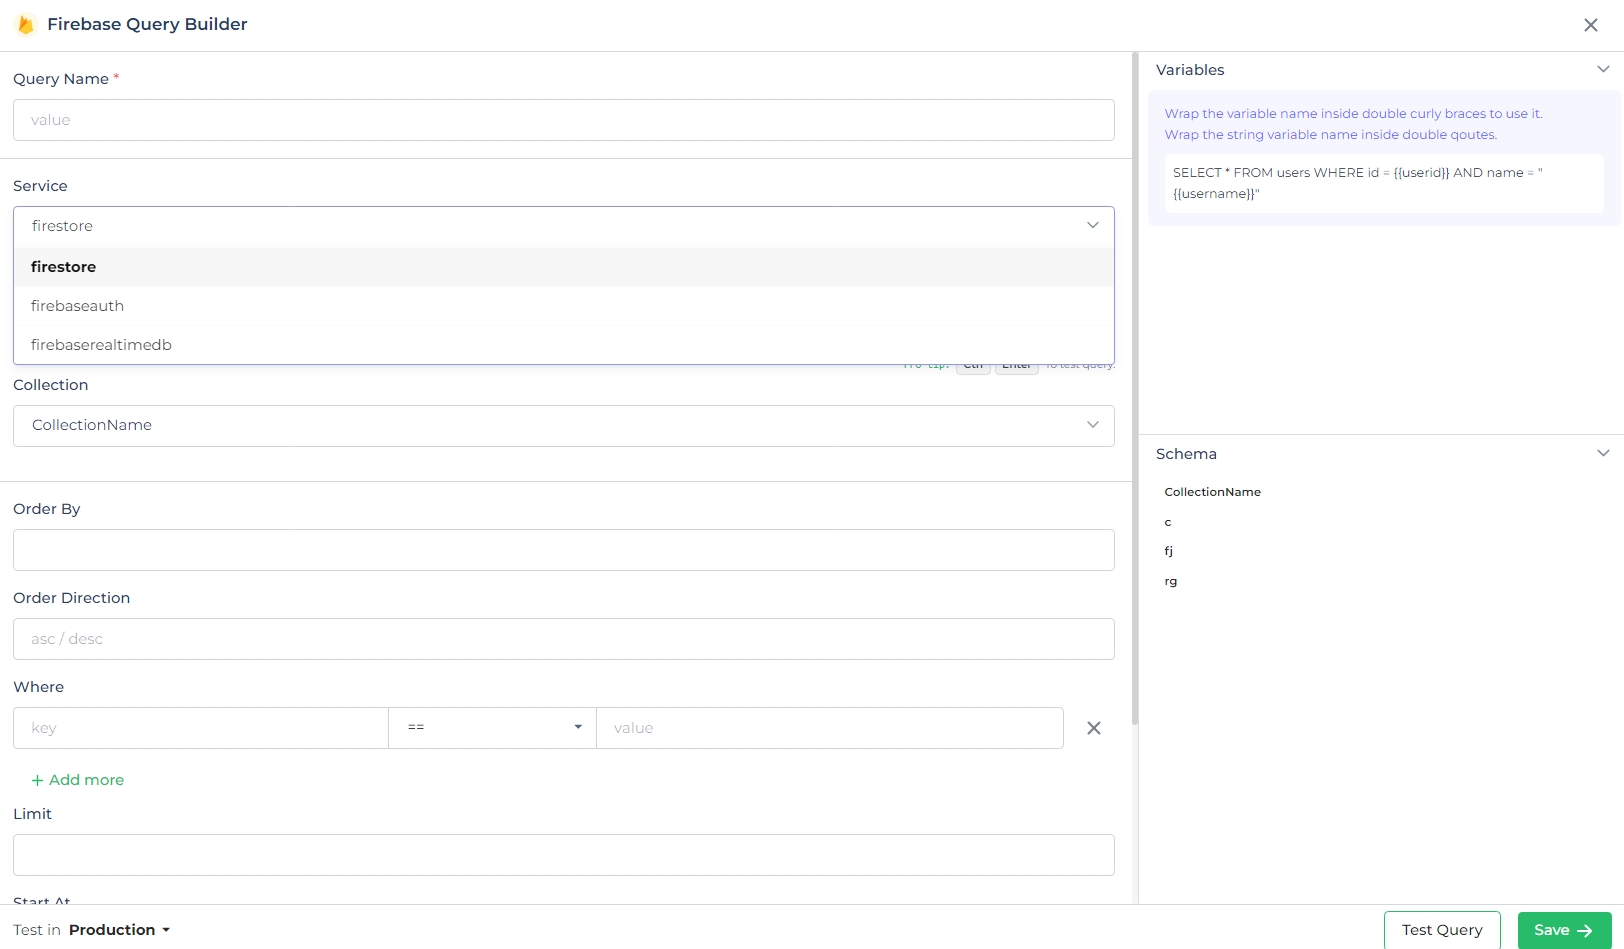Collapse the Variables panel chevron
The width and height of the screenshot is (1624, 949).
(x=1603, y=69)
